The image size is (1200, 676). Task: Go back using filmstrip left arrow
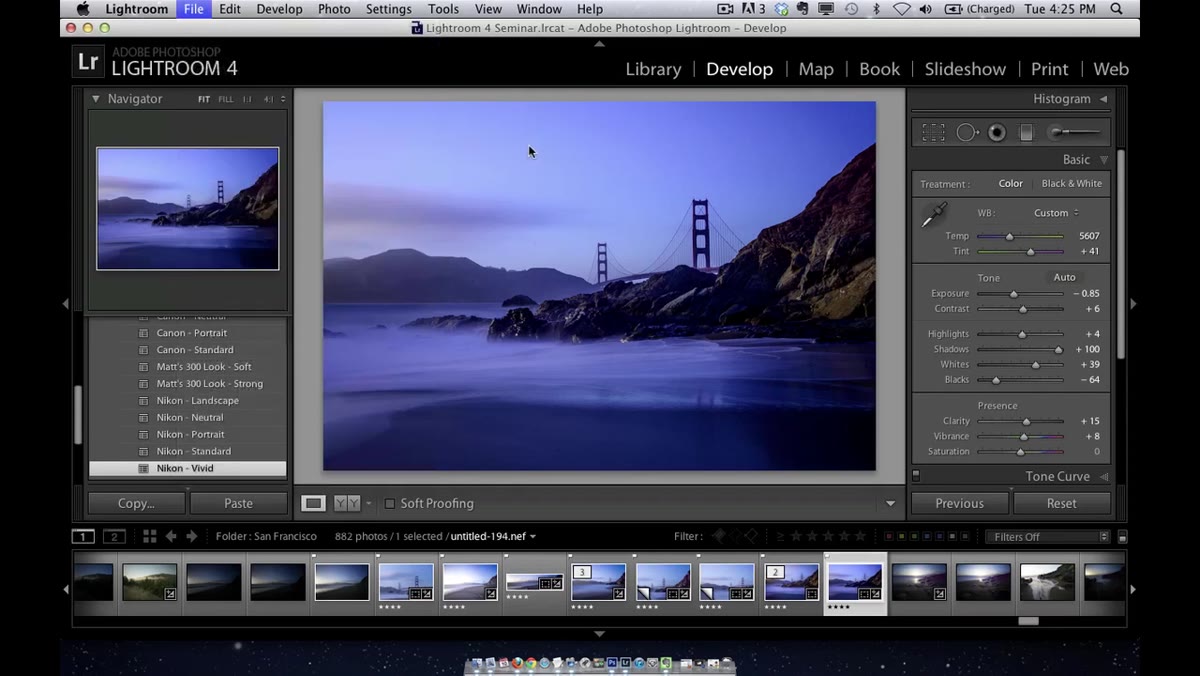point(171,537)
